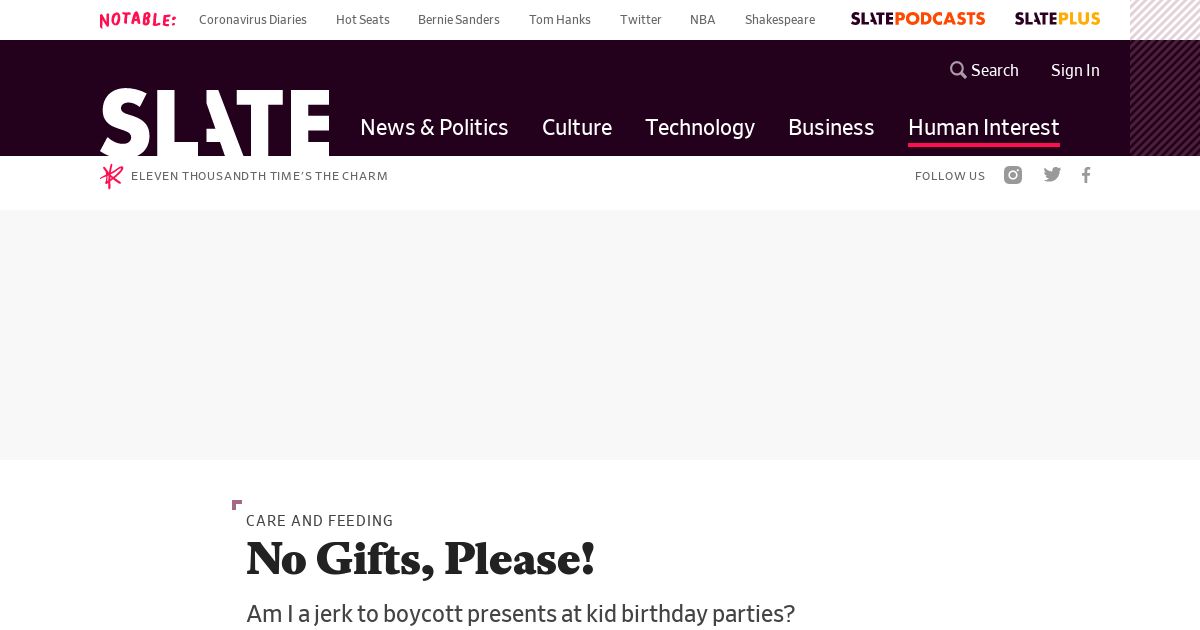Open Care and Feeding column link
Image resolution: width=1200 pixels, height=630 pixels.
(320, 521)
